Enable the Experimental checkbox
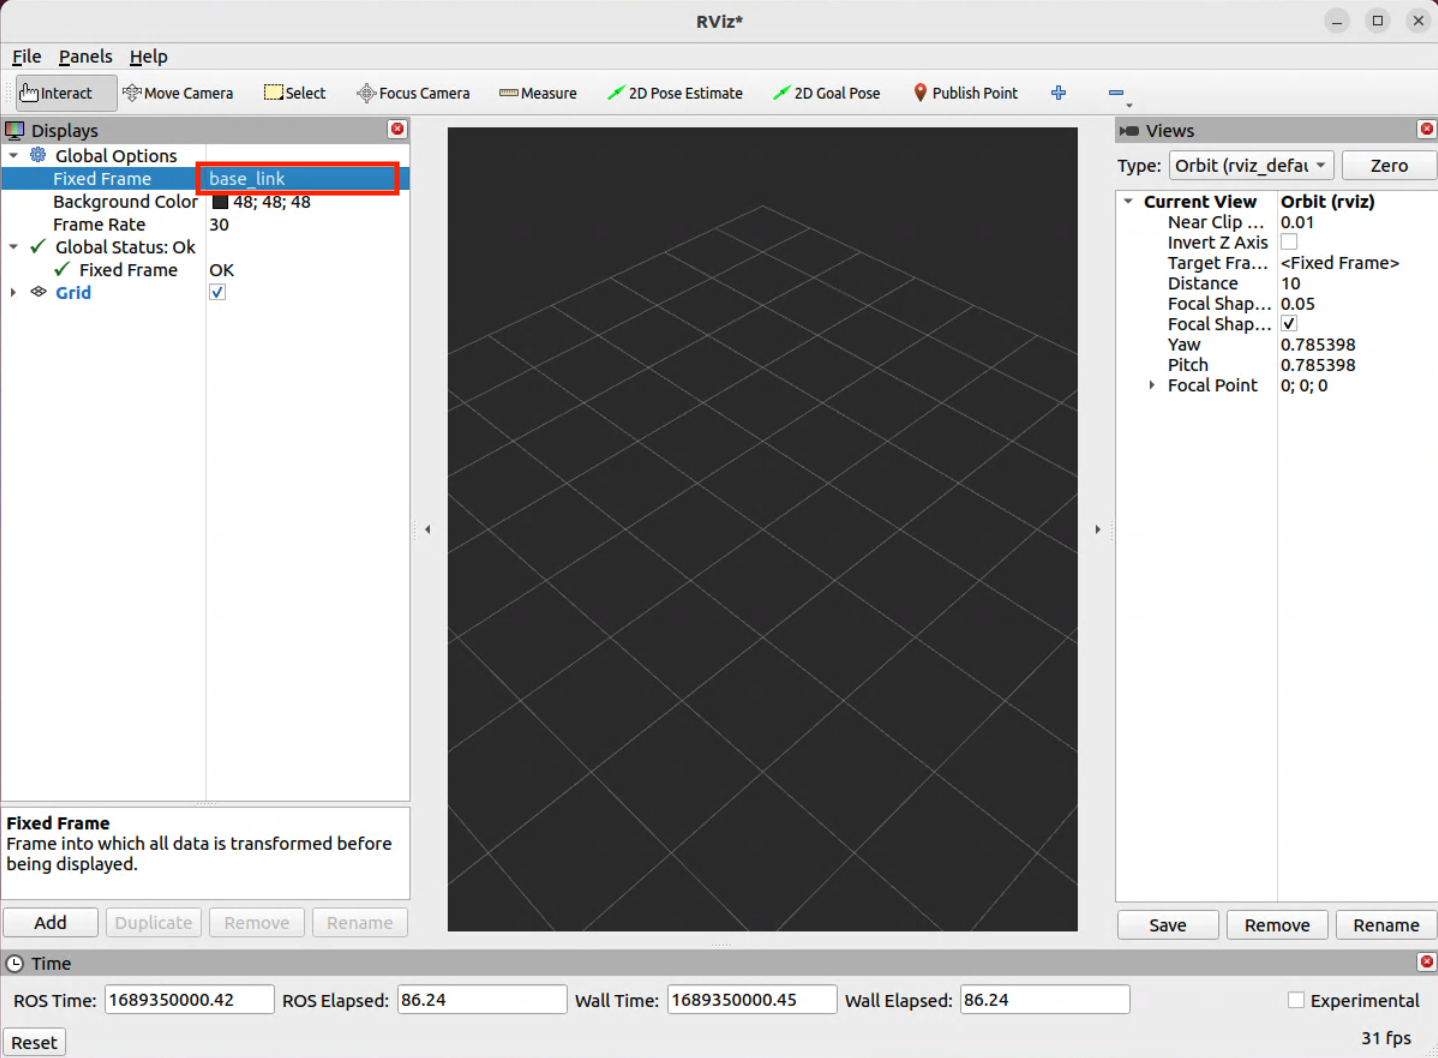Screen dimensions: 1438x1058 click(x=1296, y=1000)
